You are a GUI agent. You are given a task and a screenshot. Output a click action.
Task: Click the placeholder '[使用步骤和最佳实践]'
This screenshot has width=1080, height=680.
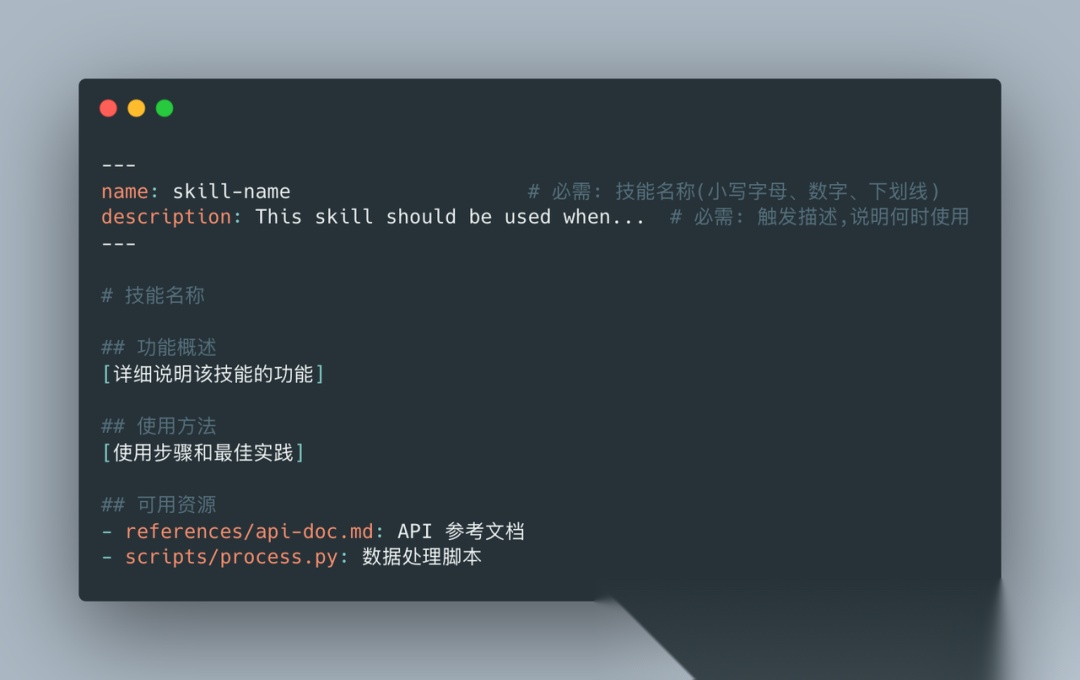click(x=202, y=453)
